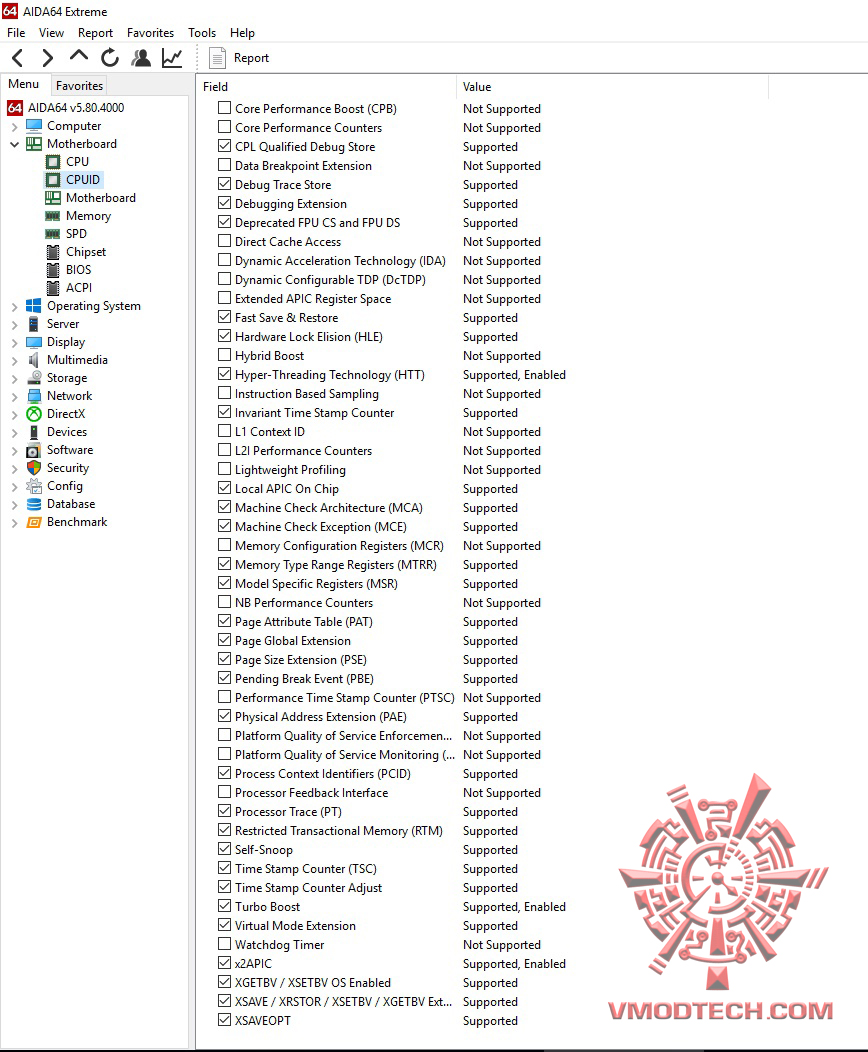This screenshot has height=1052, width=868.
Task: Select the AIDA64 v5.80.4000 root icon
Action: 15,107
